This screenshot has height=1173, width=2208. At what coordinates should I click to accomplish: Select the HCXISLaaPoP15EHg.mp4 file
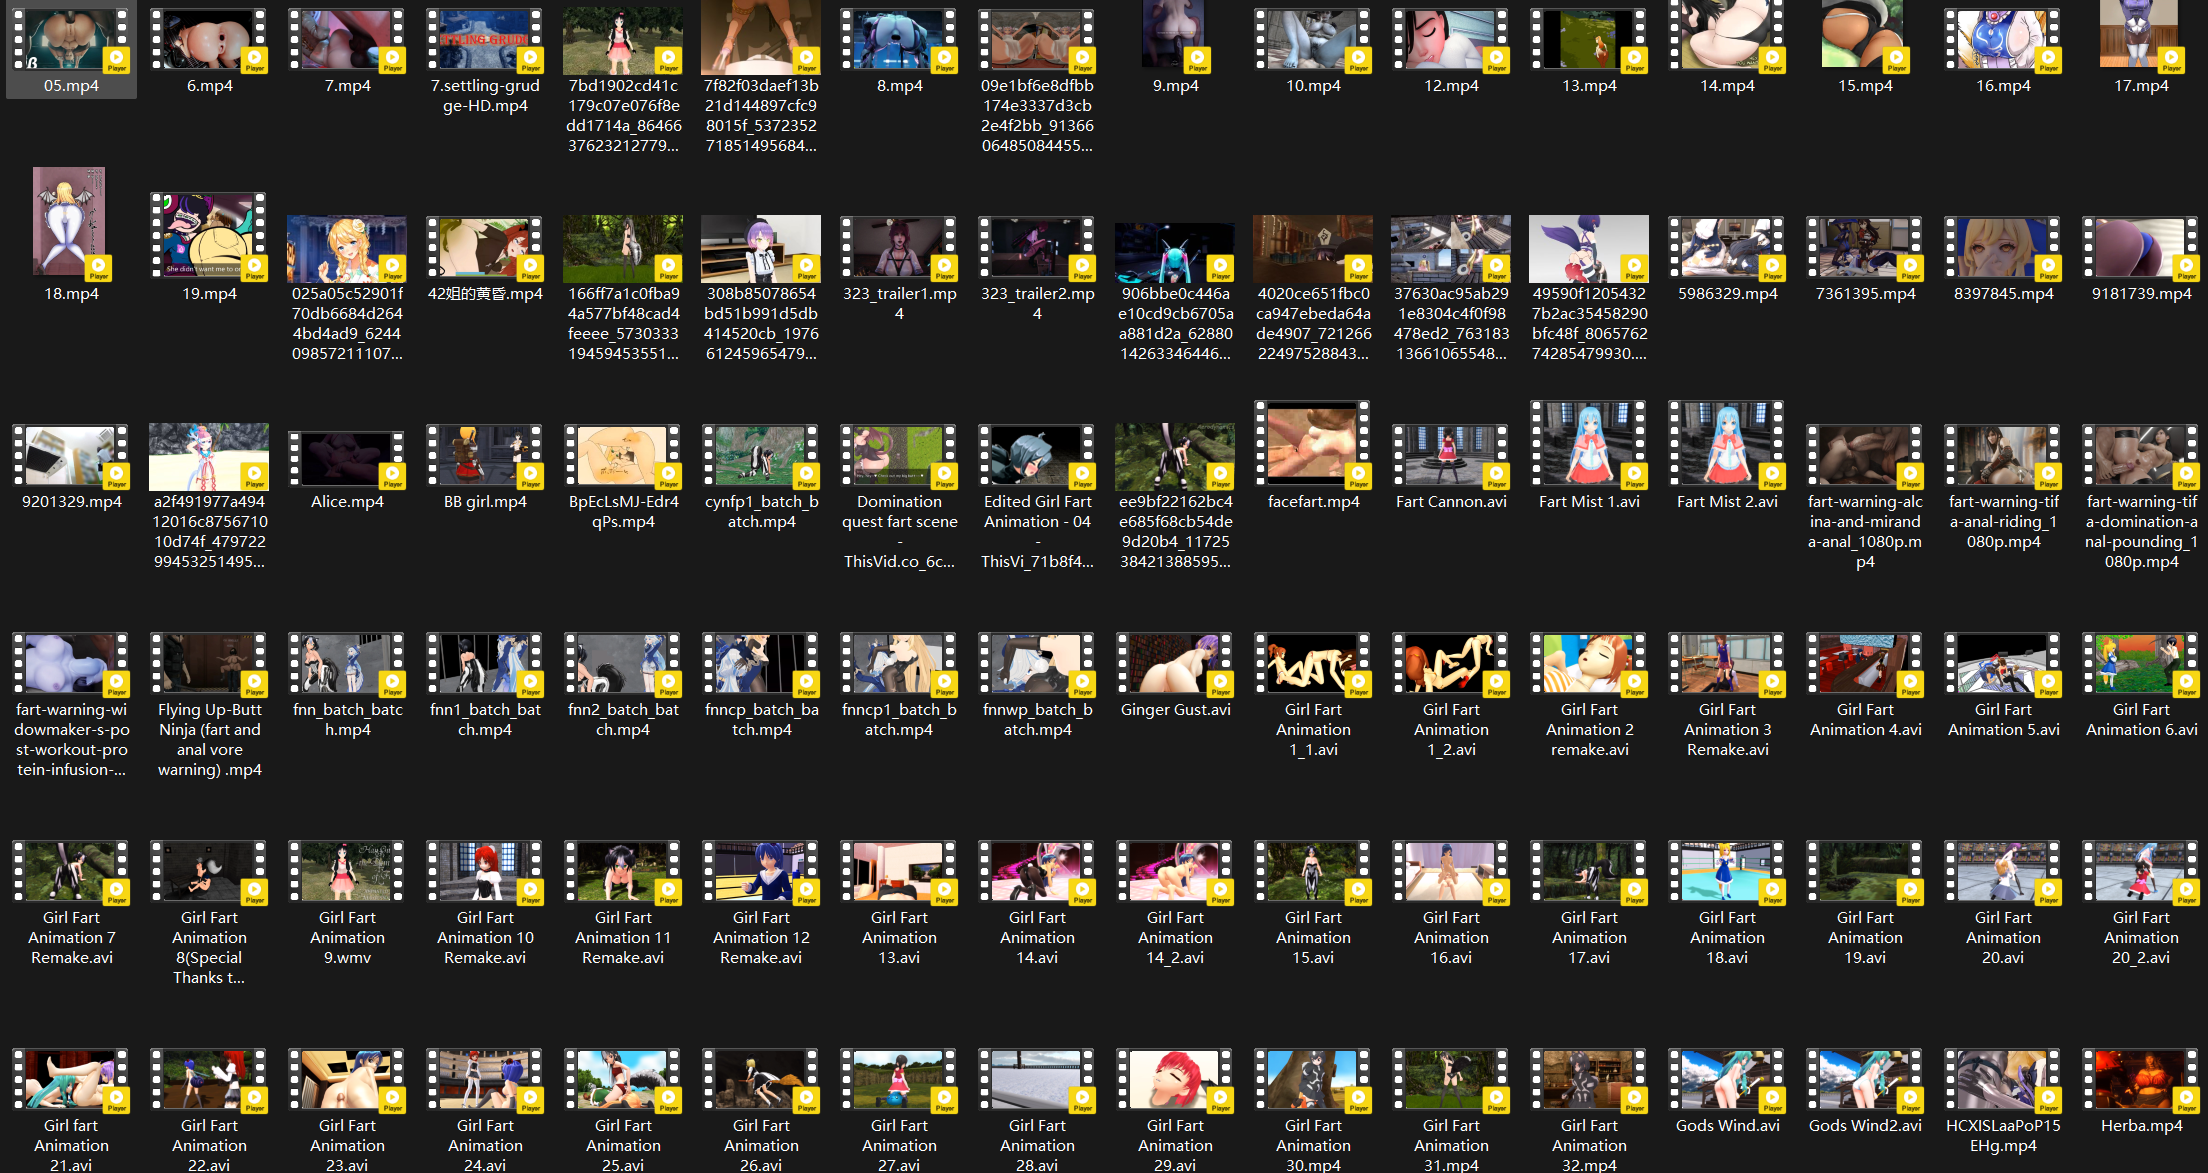point(2003,1080)
